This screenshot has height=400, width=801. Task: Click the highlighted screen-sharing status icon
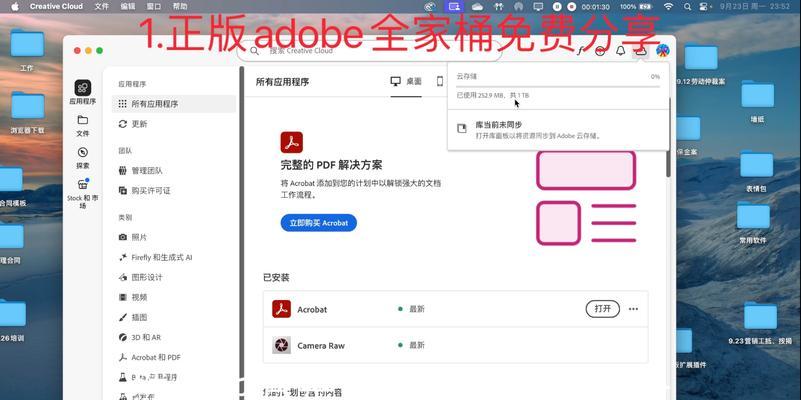(x=454, y=7)
